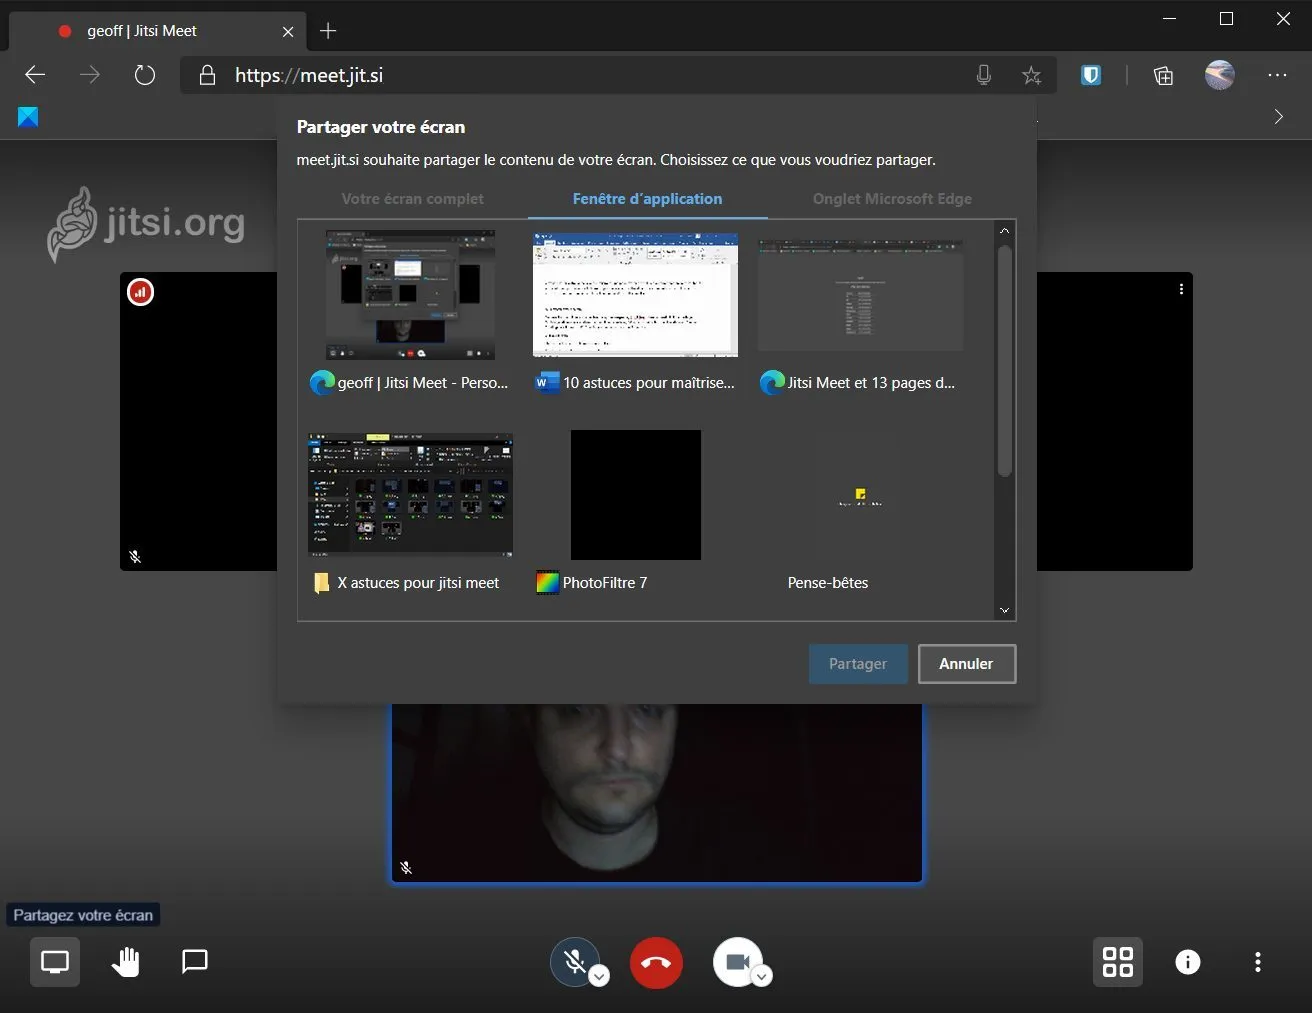Select the Onglet Microsoft Edge tab
Image resolution: width=1312 pixels, height=1013 pixels.
(x=892, y=199)
